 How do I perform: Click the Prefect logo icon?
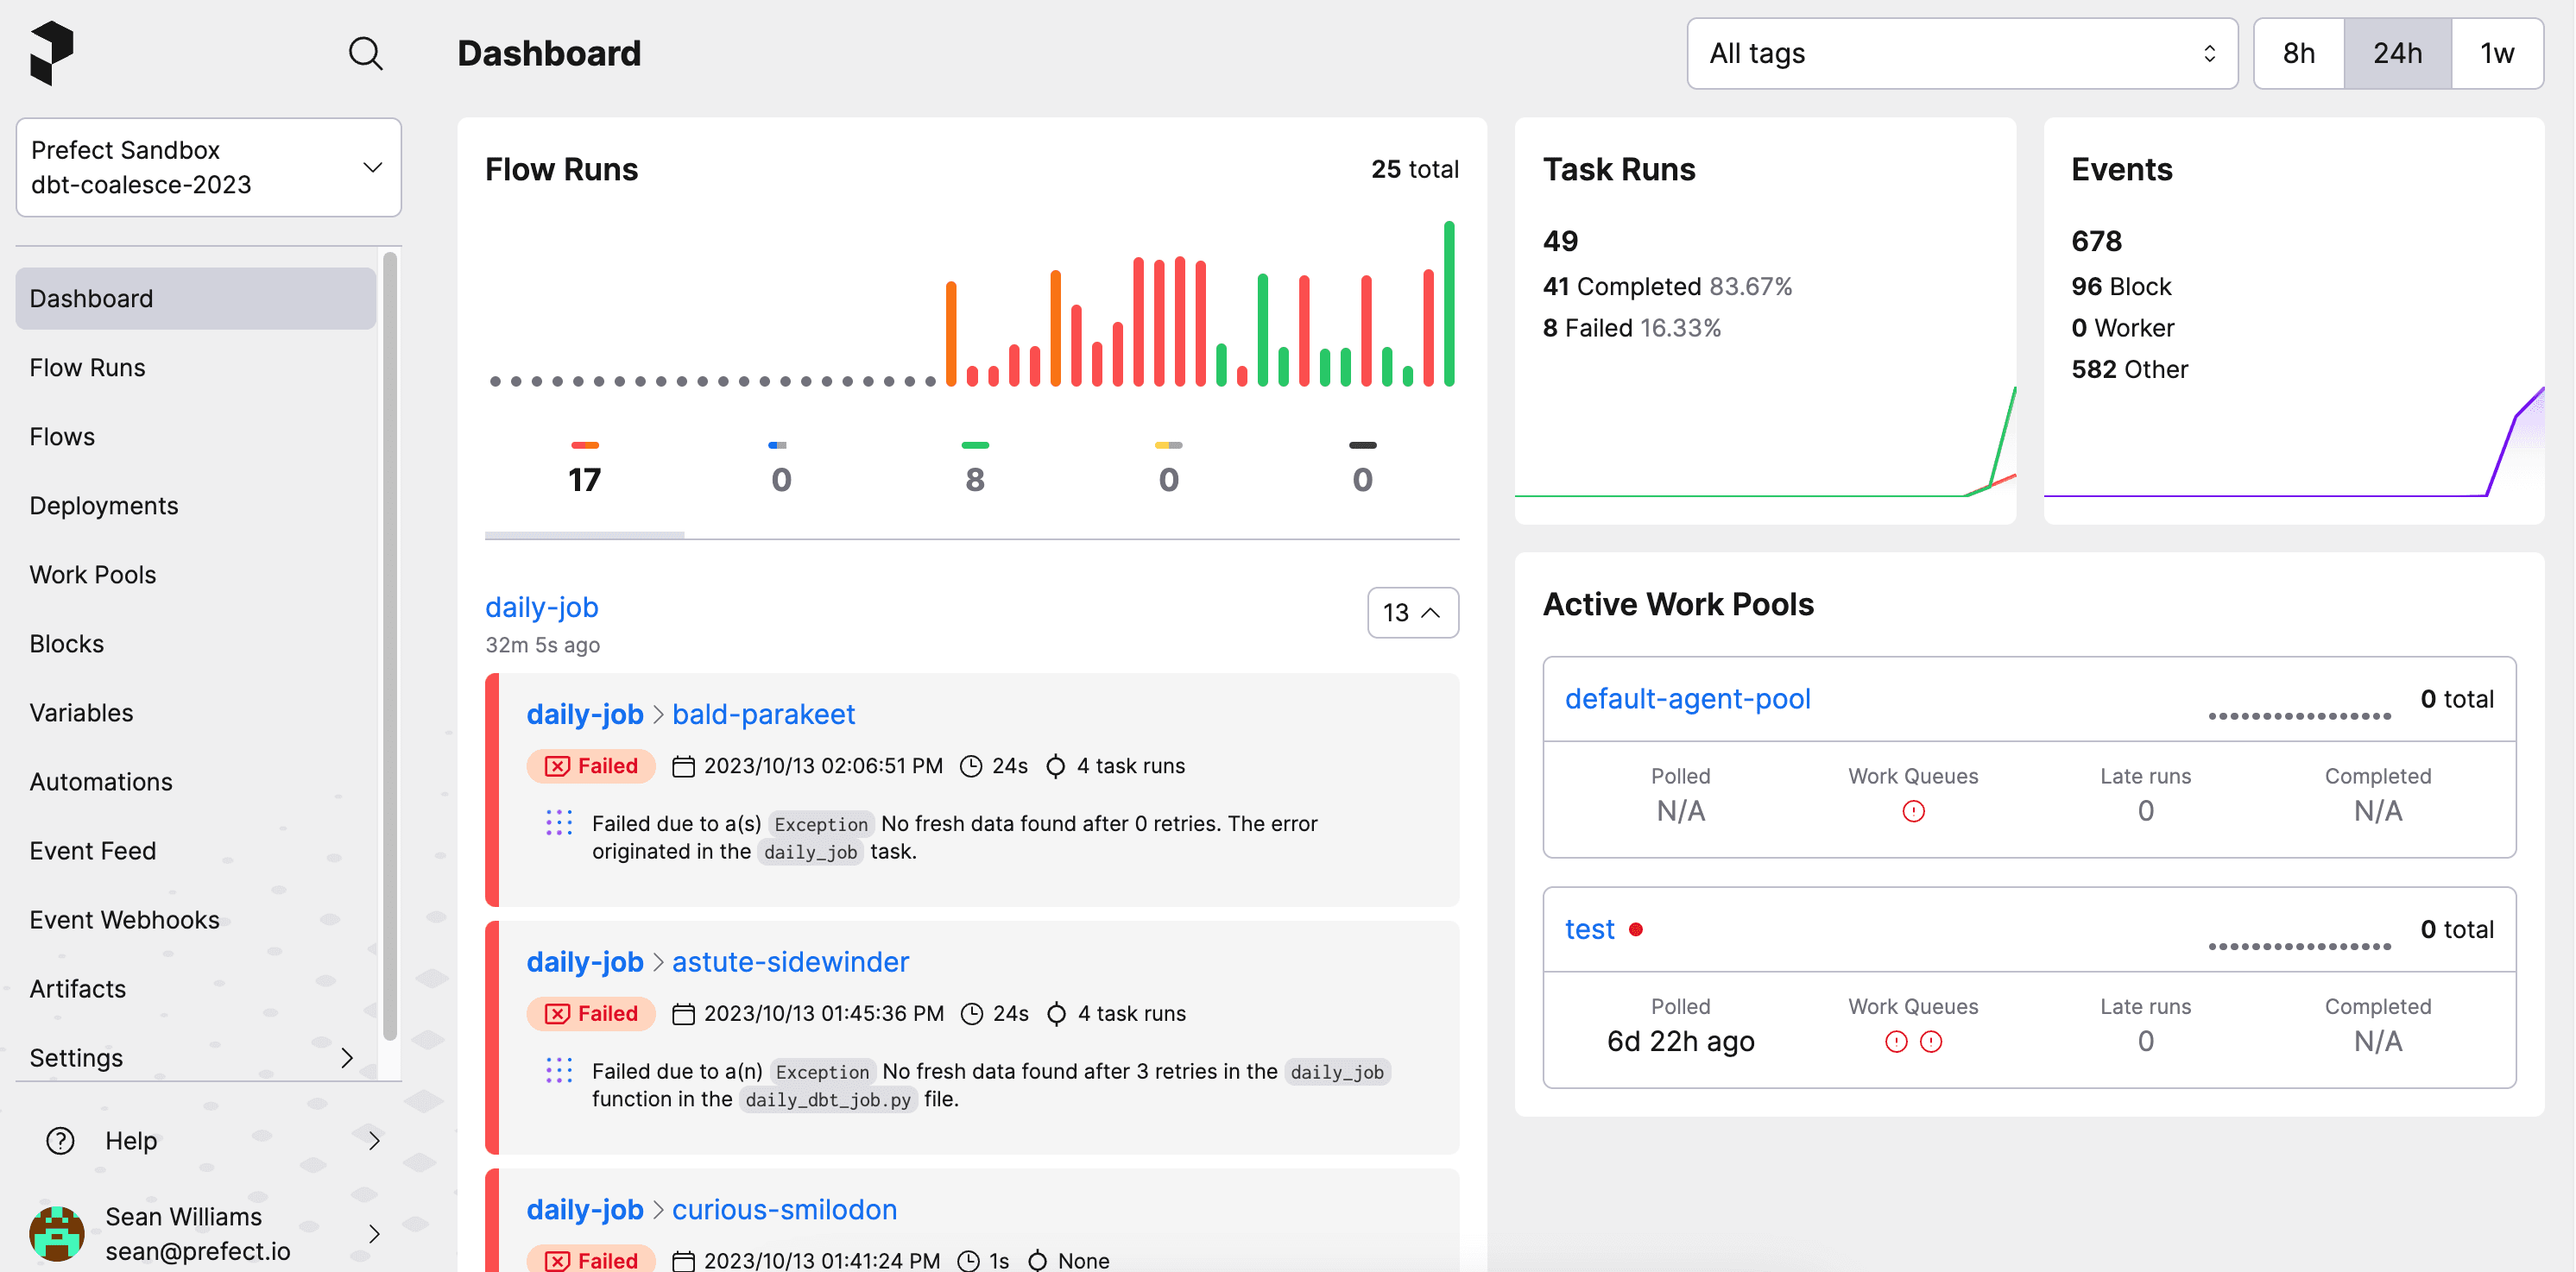51,52
